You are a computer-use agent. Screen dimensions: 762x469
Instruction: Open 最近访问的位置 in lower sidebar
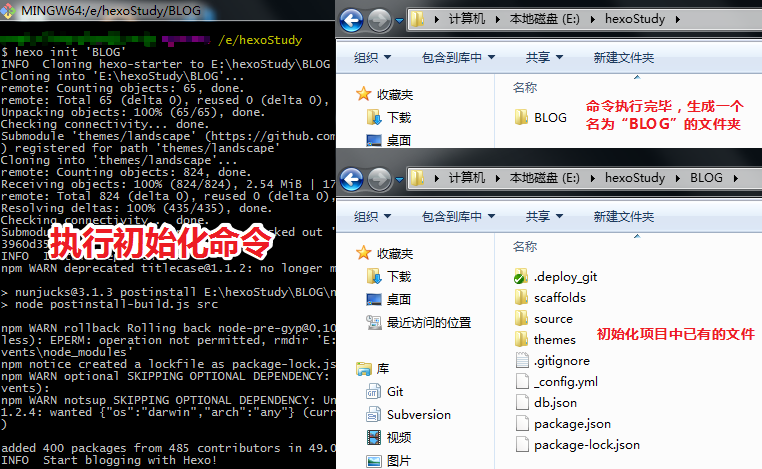(x=418, y=322)
